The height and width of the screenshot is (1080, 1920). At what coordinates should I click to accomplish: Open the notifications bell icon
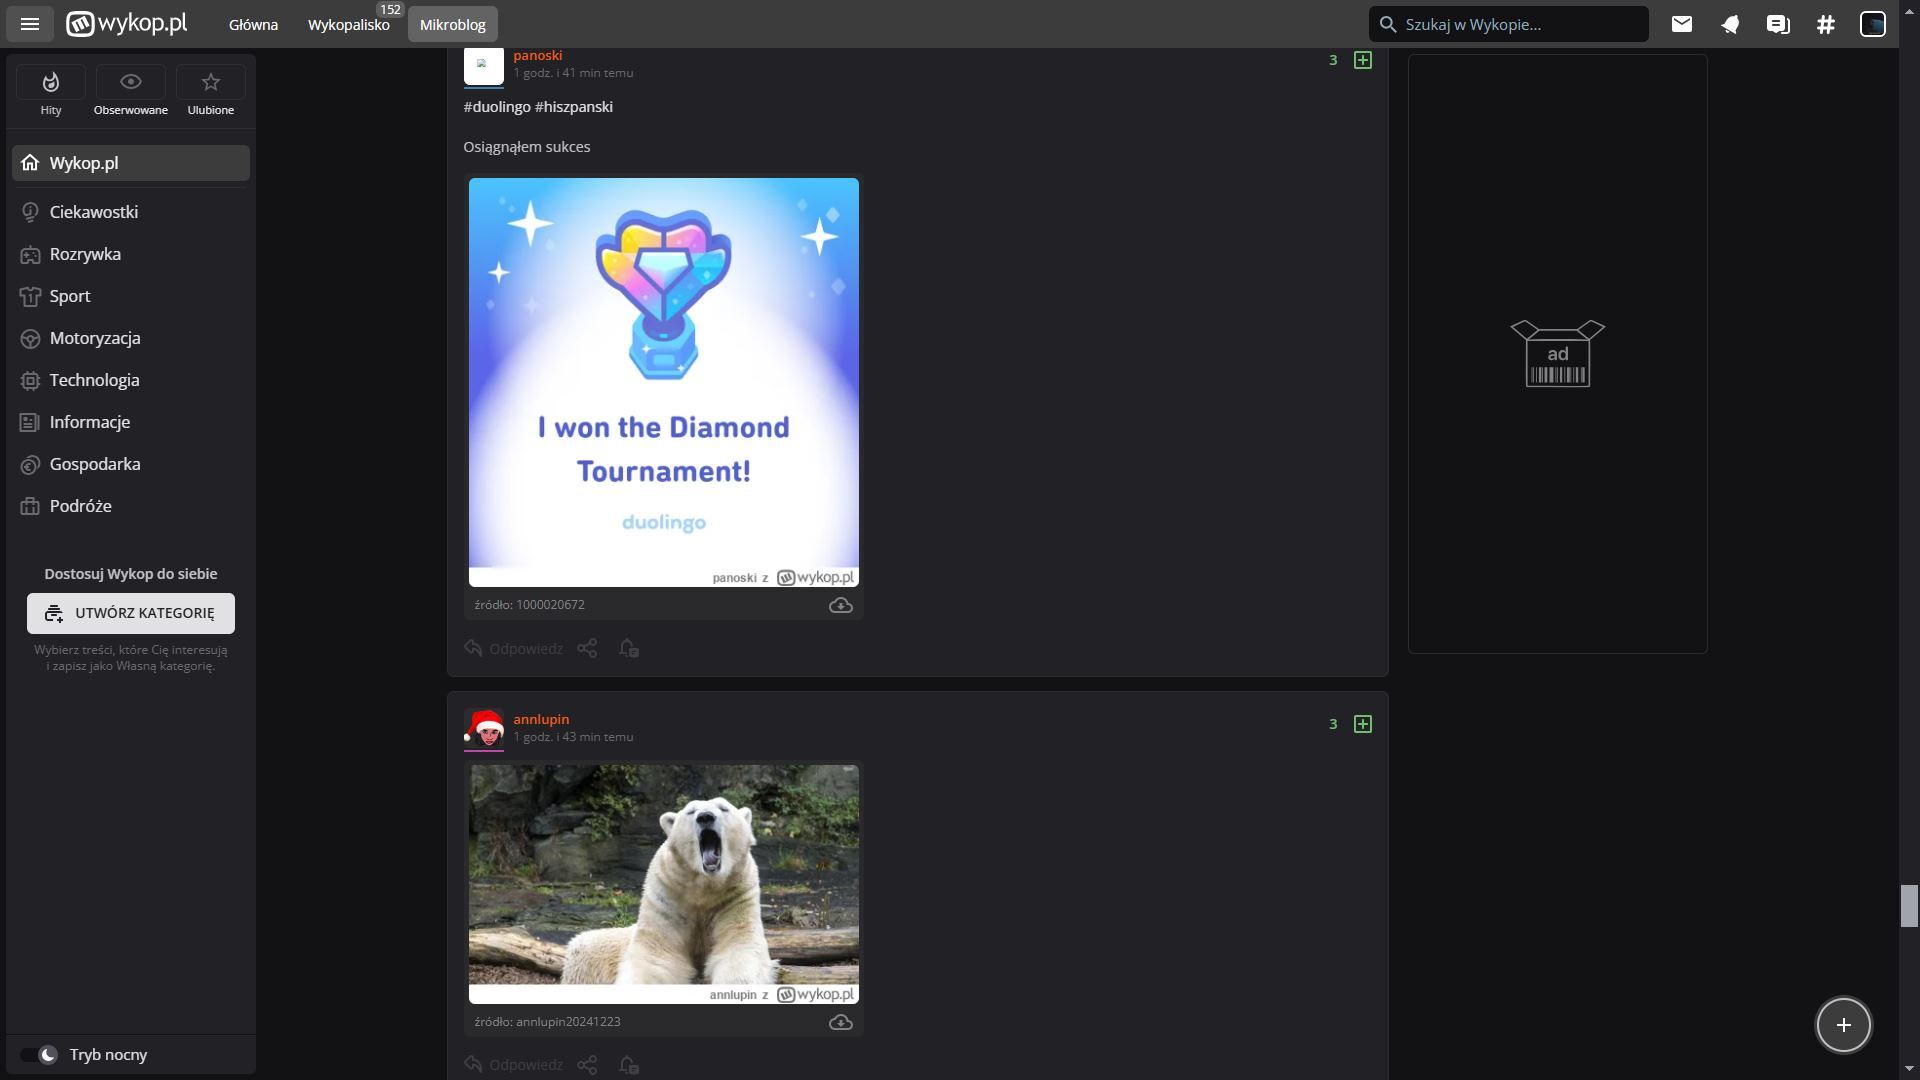(1730, 24)
